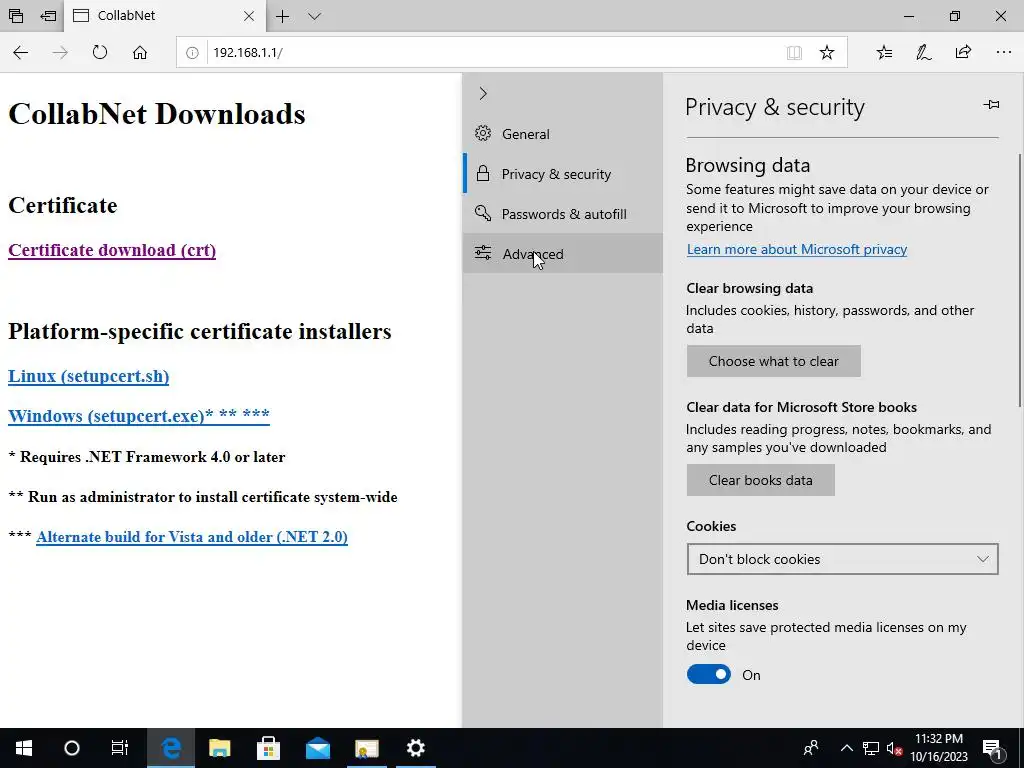The height and width of the screenshot is (768, 1024).
Task: Click the Add notes pen icon
Action: point(923,52)
